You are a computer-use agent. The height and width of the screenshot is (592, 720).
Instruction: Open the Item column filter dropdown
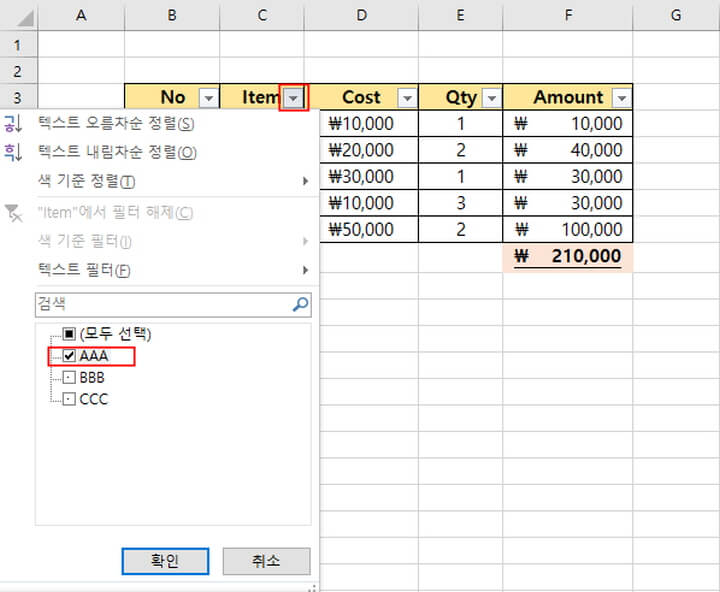click(x=293, y=98)
